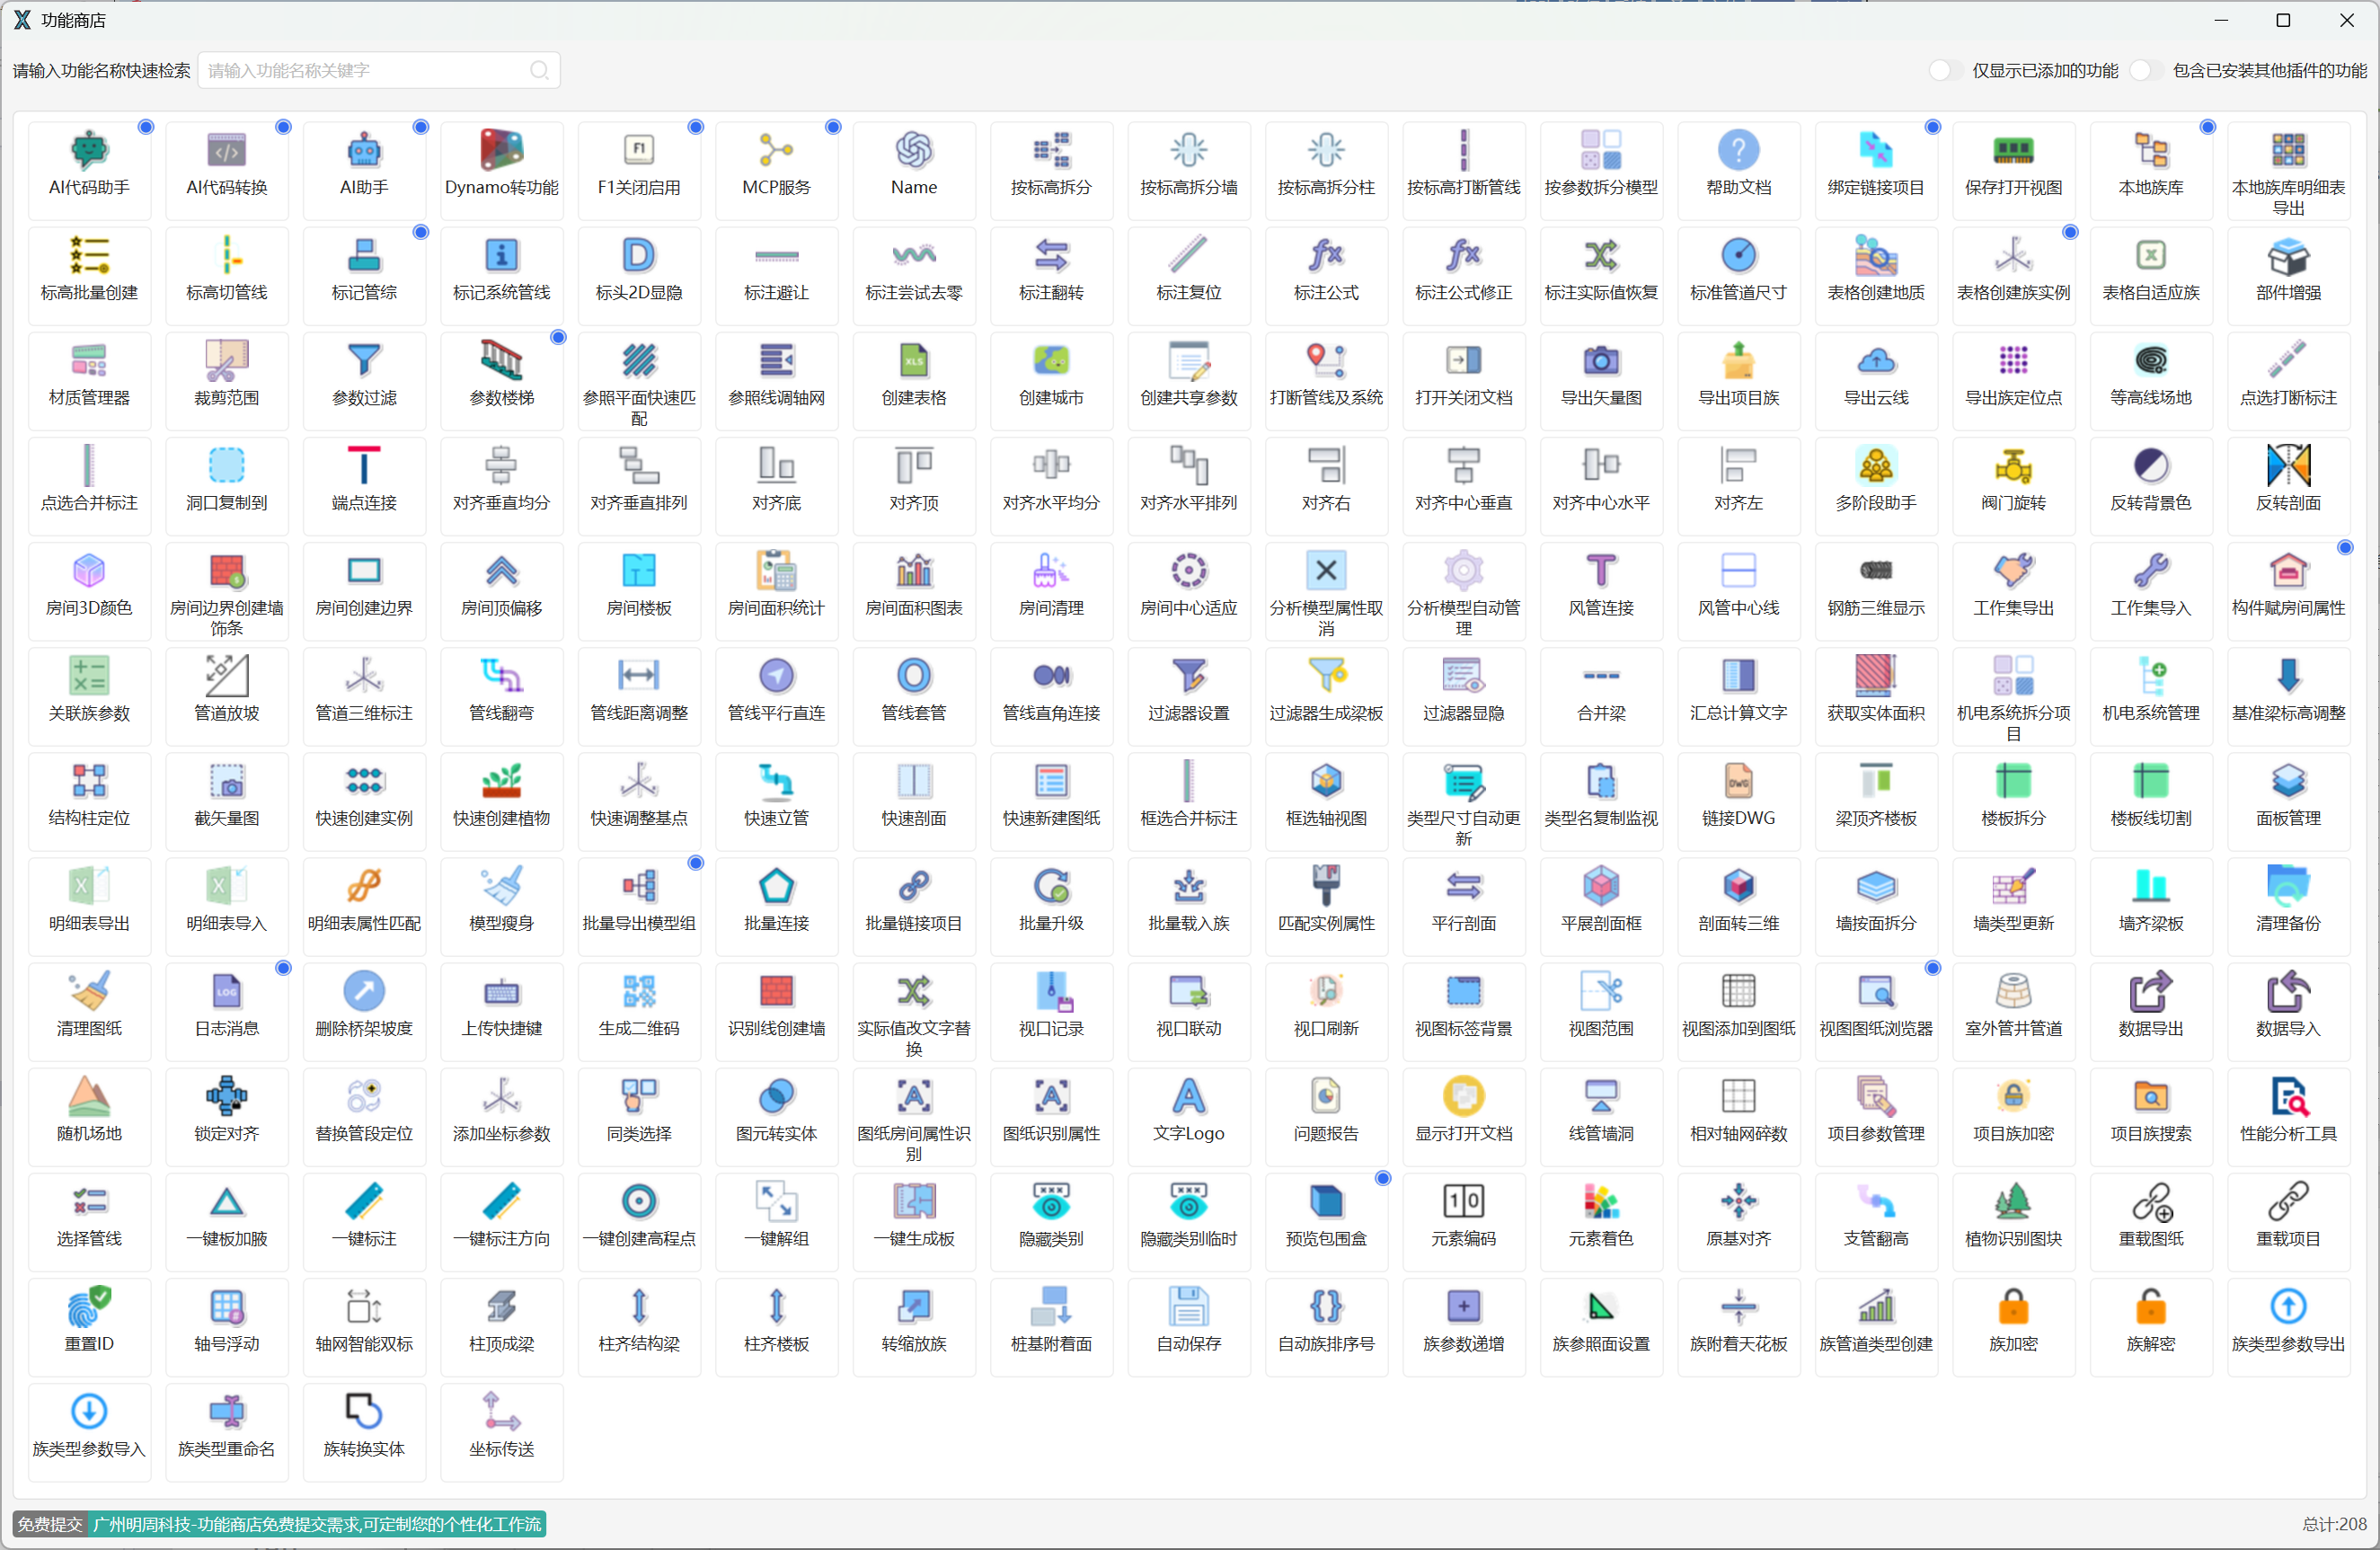Screen dimensions: 2380x1550
Task: Select the AI代码转换 icon
Action: tap(226, 150)
